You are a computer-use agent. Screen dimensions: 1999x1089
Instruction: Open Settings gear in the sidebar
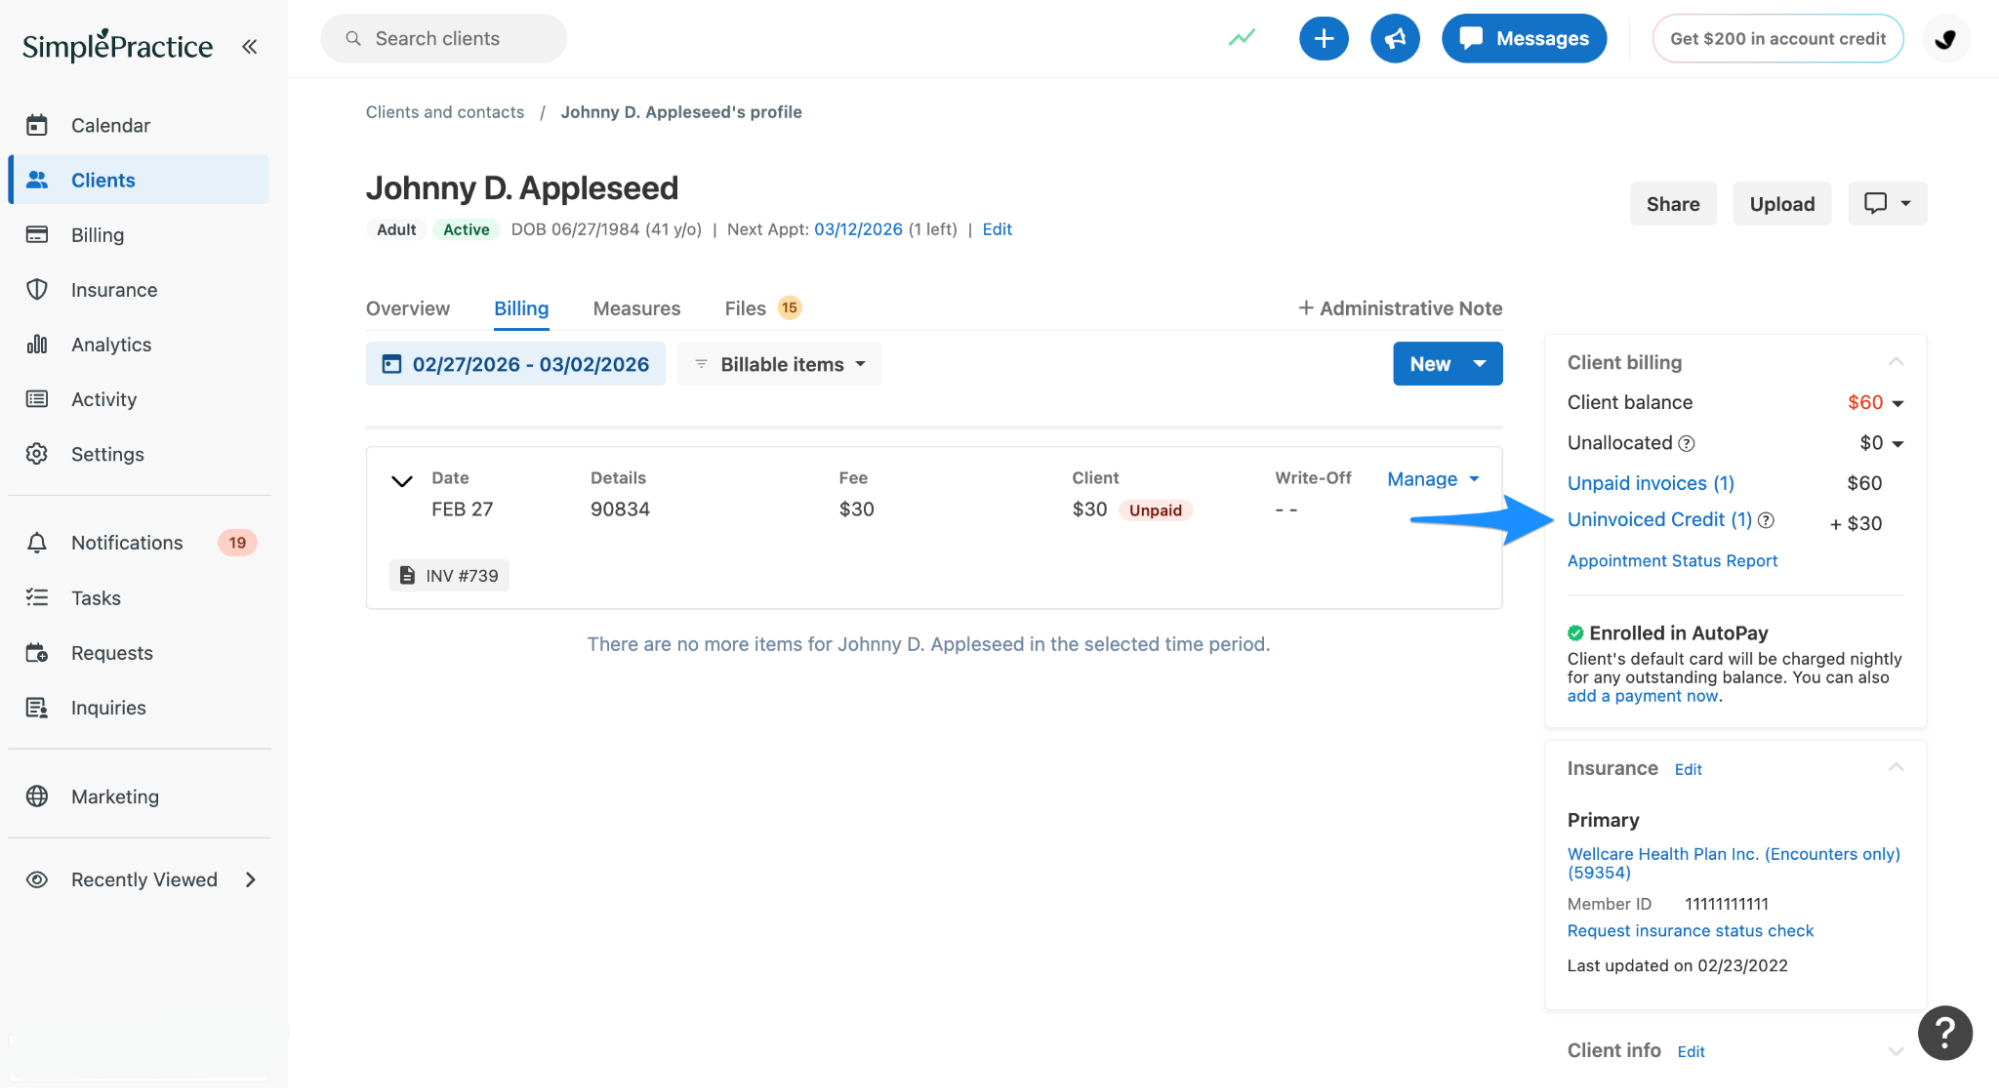[x=107, y=455]
